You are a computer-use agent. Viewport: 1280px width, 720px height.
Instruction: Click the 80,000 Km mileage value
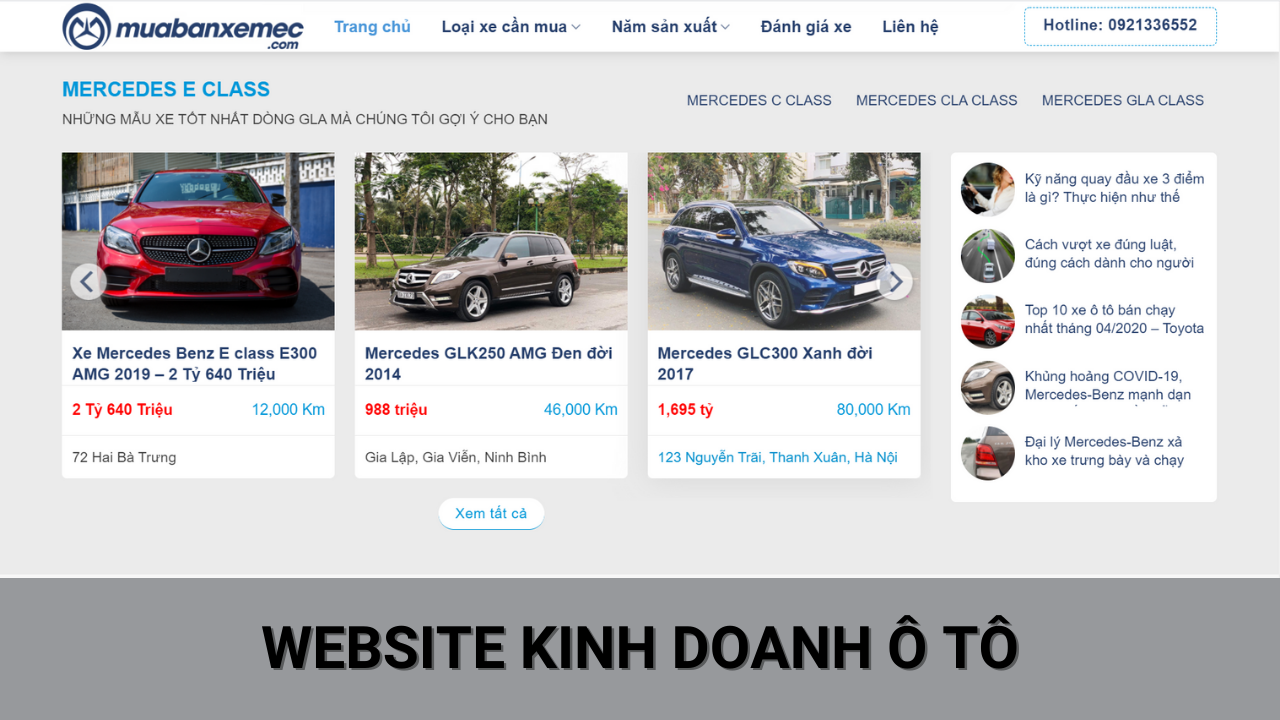click(874, 409)
